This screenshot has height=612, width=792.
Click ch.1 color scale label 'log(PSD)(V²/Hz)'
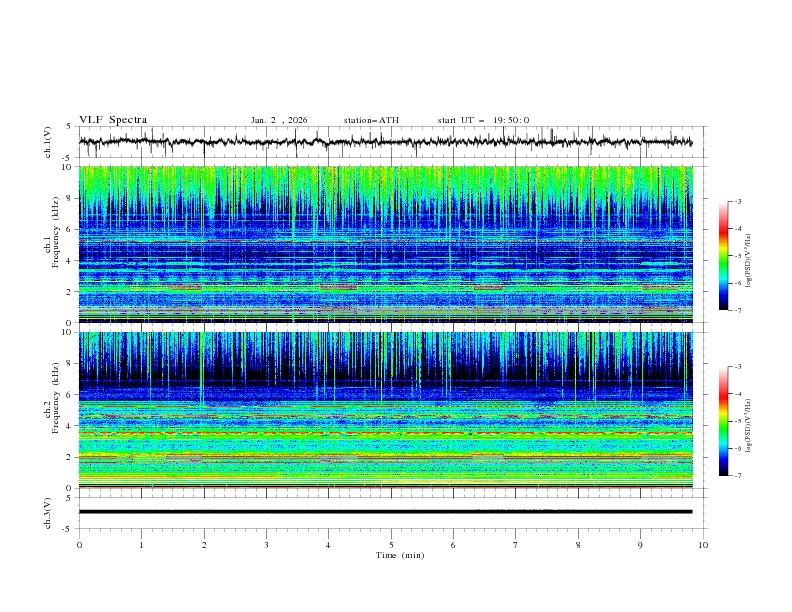(x=749, y=261)
